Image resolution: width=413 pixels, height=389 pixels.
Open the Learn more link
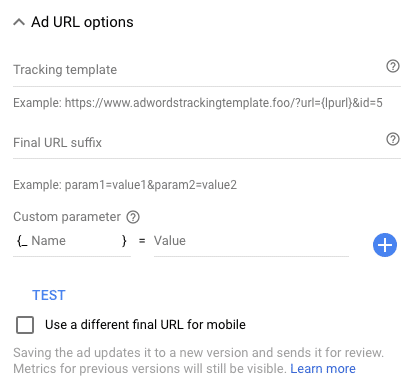[x=323, y=369]
